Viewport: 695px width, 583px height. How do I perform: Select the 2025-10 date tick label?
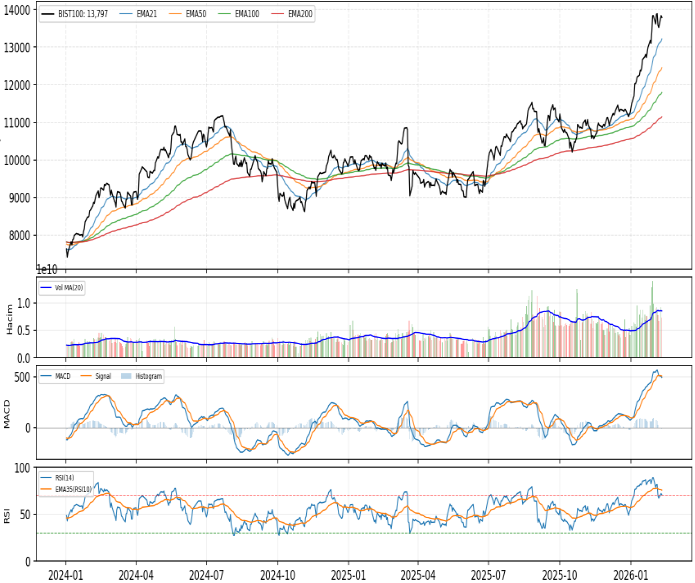[x=560, y=576]
